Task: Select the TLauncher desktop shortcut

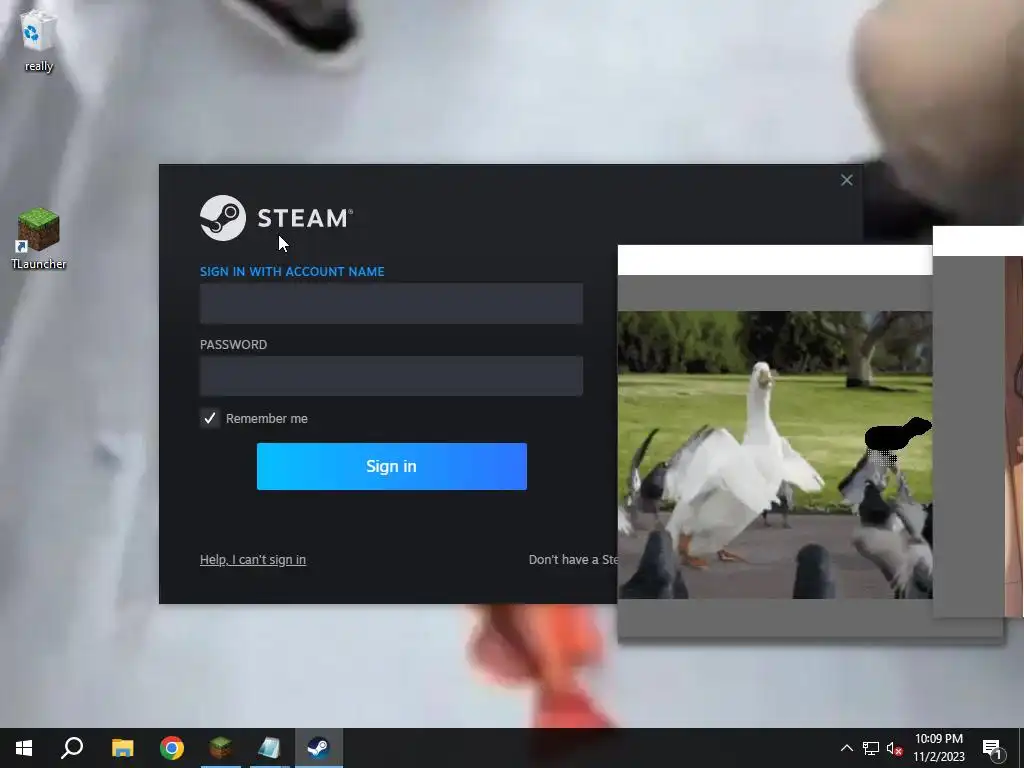Action: tap(39, 238)
